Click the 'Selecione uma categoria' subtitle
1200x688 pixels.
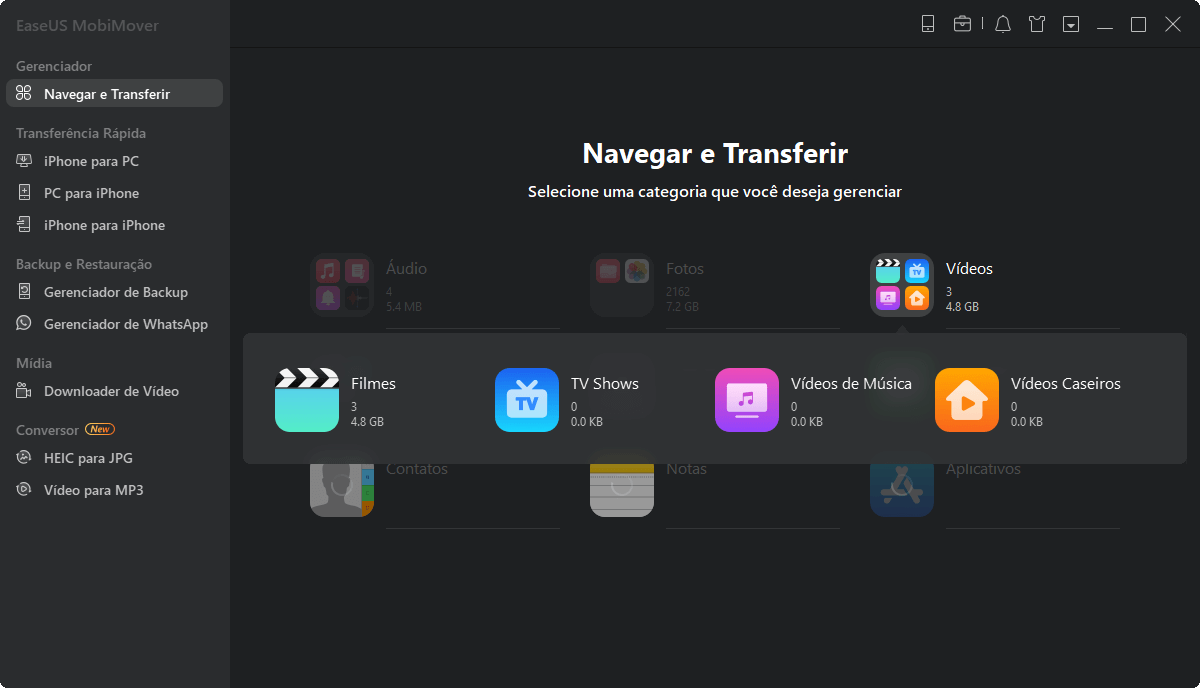[715, 191]
